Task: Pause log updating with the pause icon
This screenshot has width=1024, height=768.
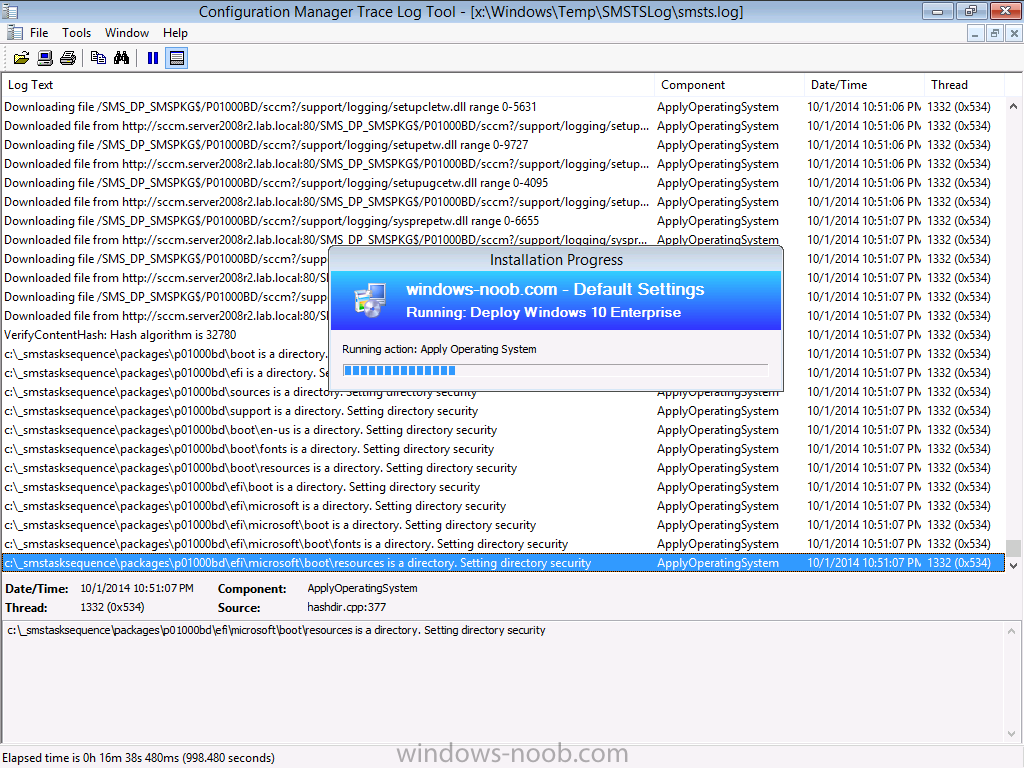Action: pyautogui.click(x=153, y=58)
